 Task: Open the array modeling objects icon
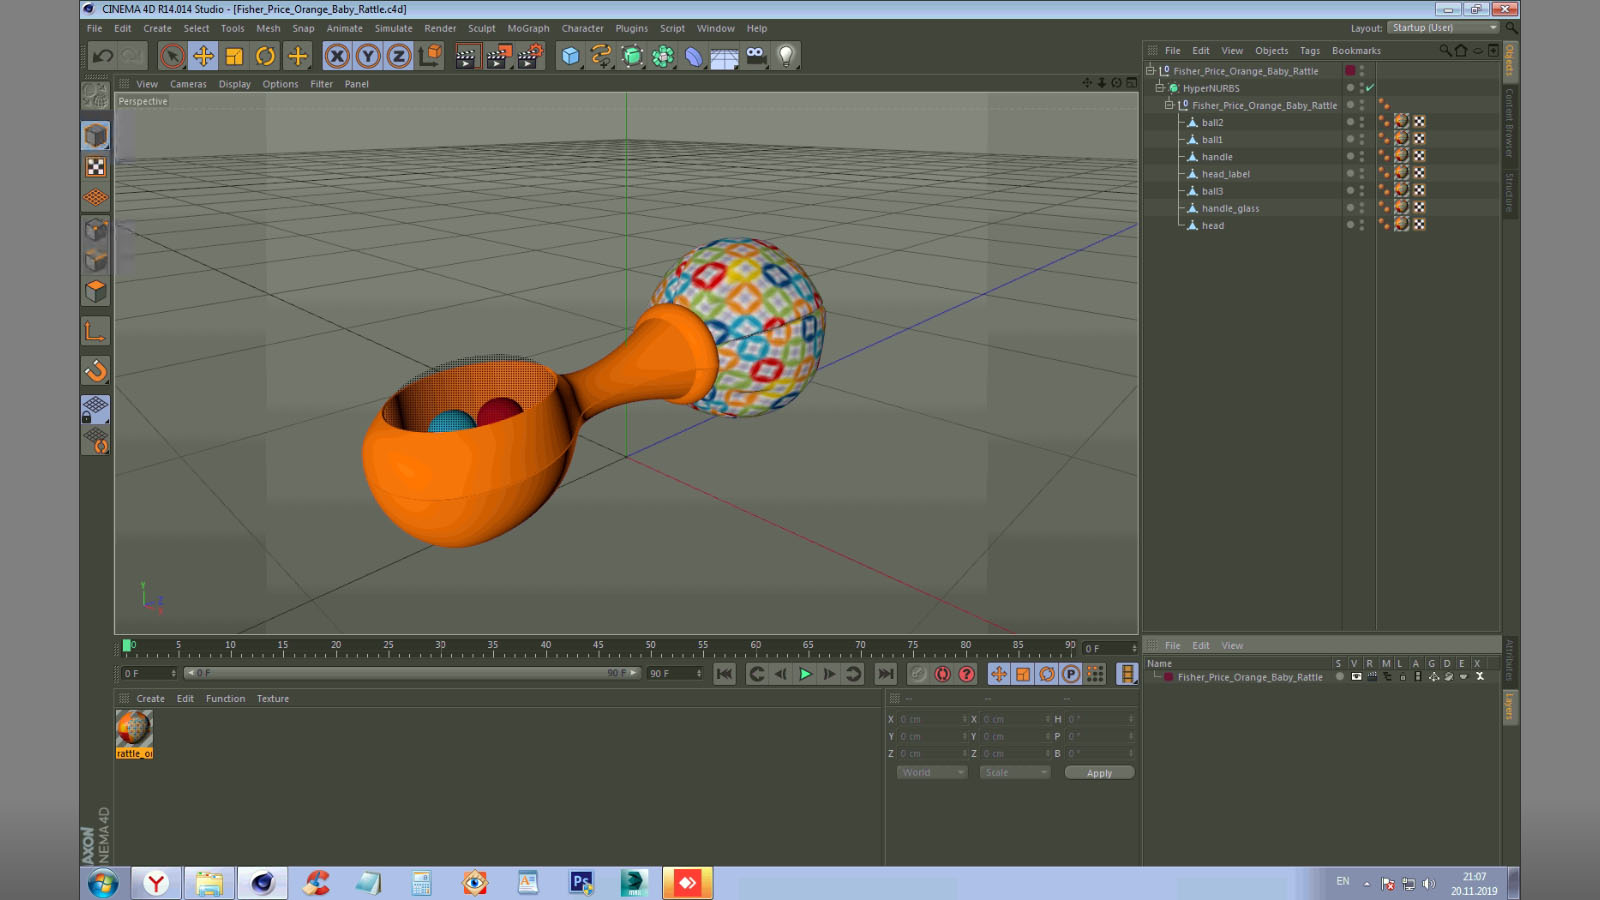[663, 56]
